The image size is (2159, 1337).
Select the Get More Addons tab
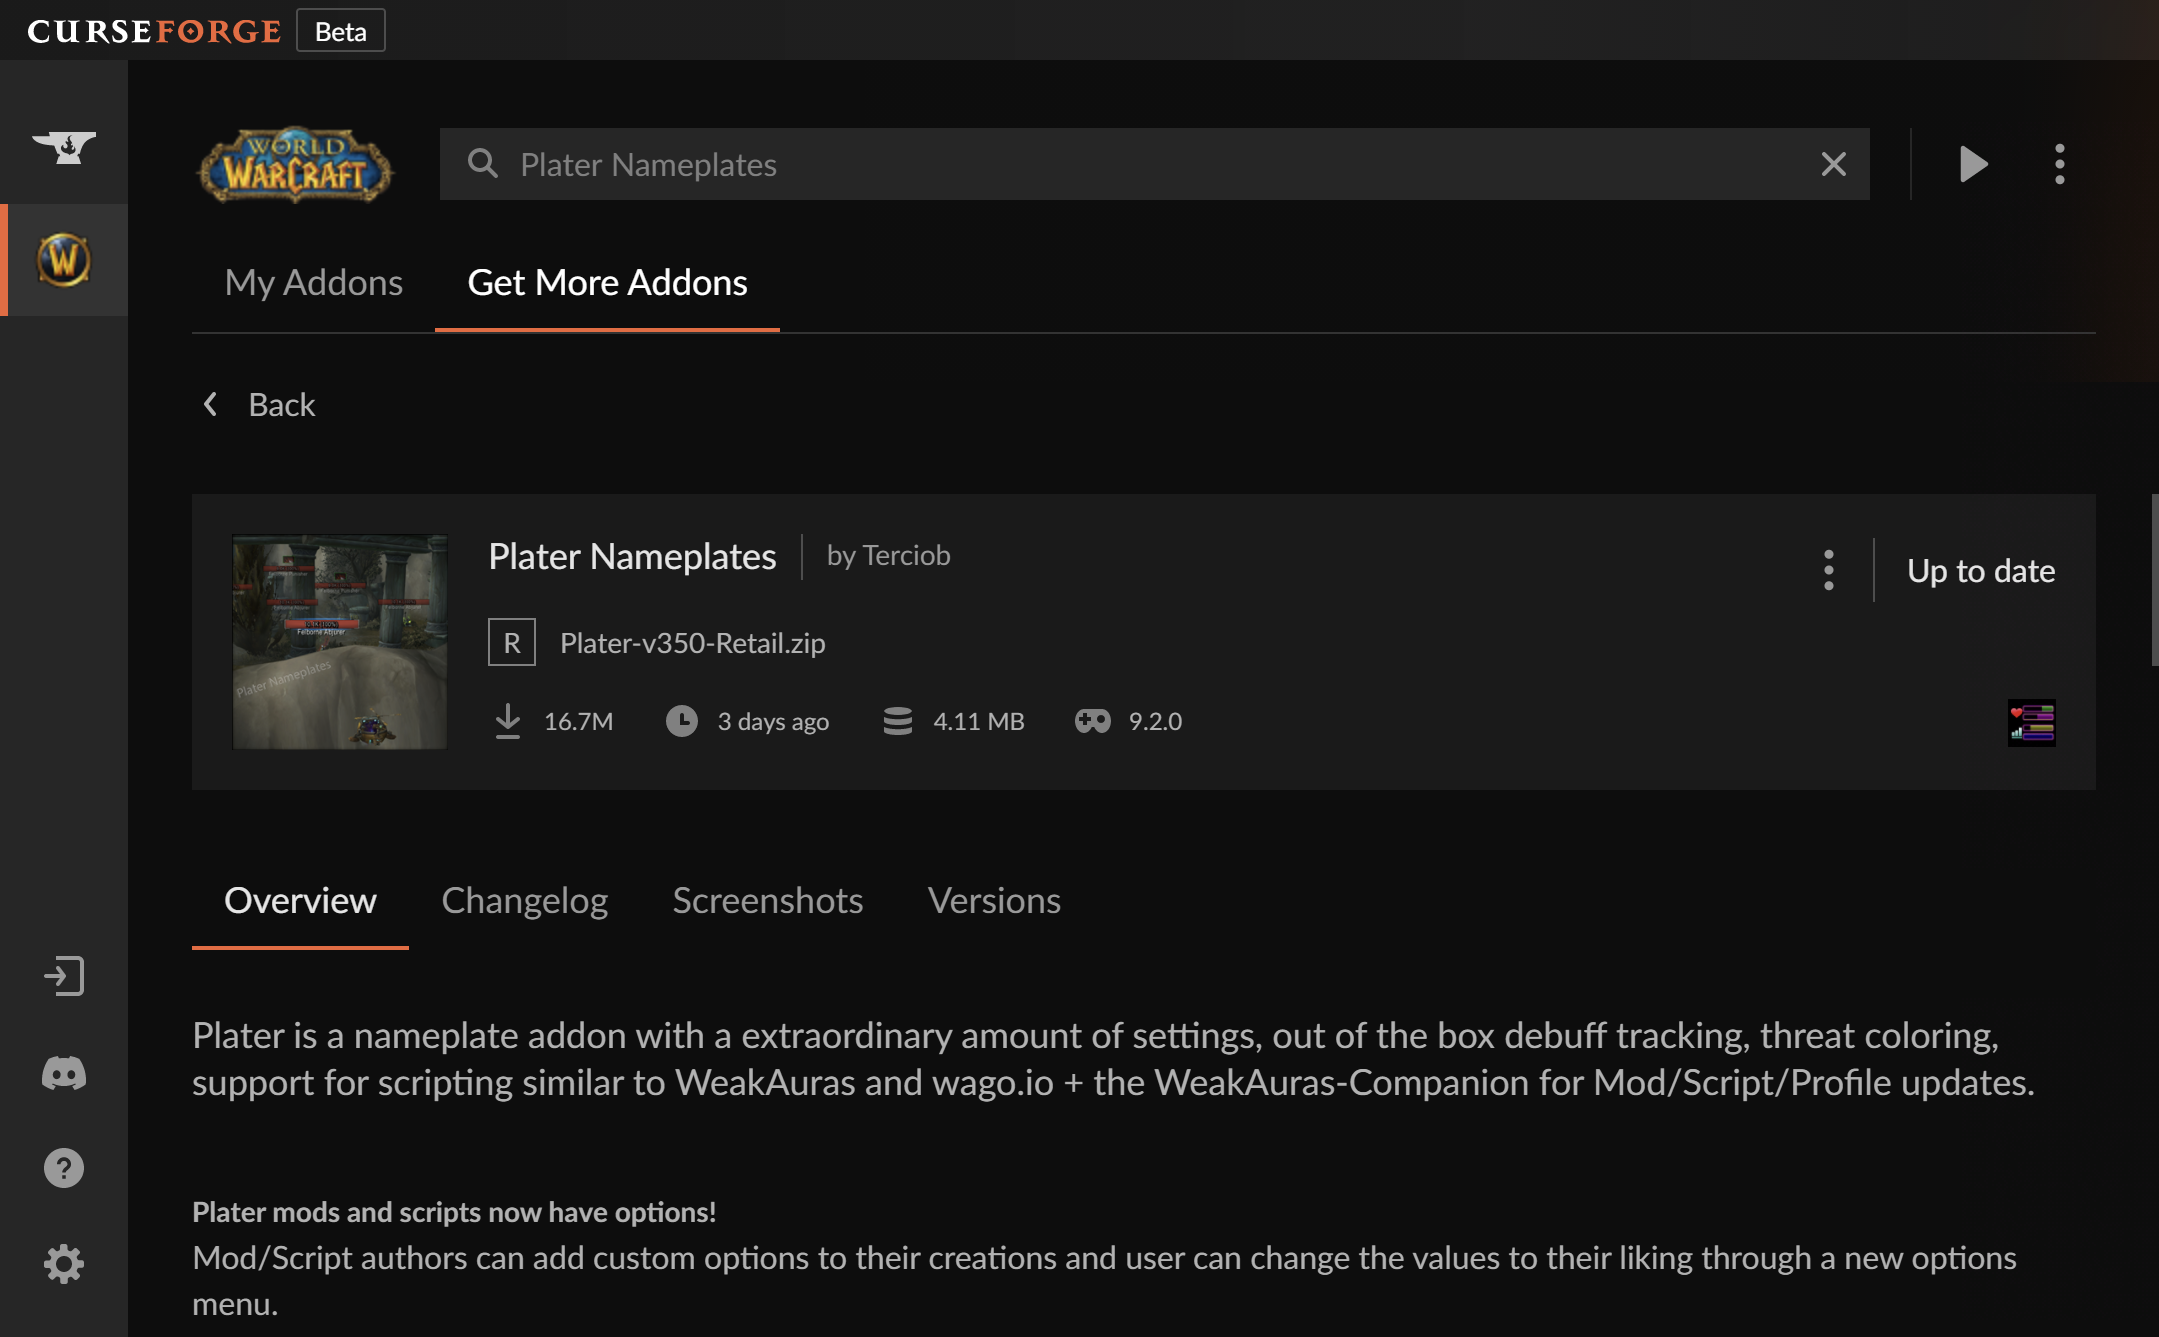point(607,283)
